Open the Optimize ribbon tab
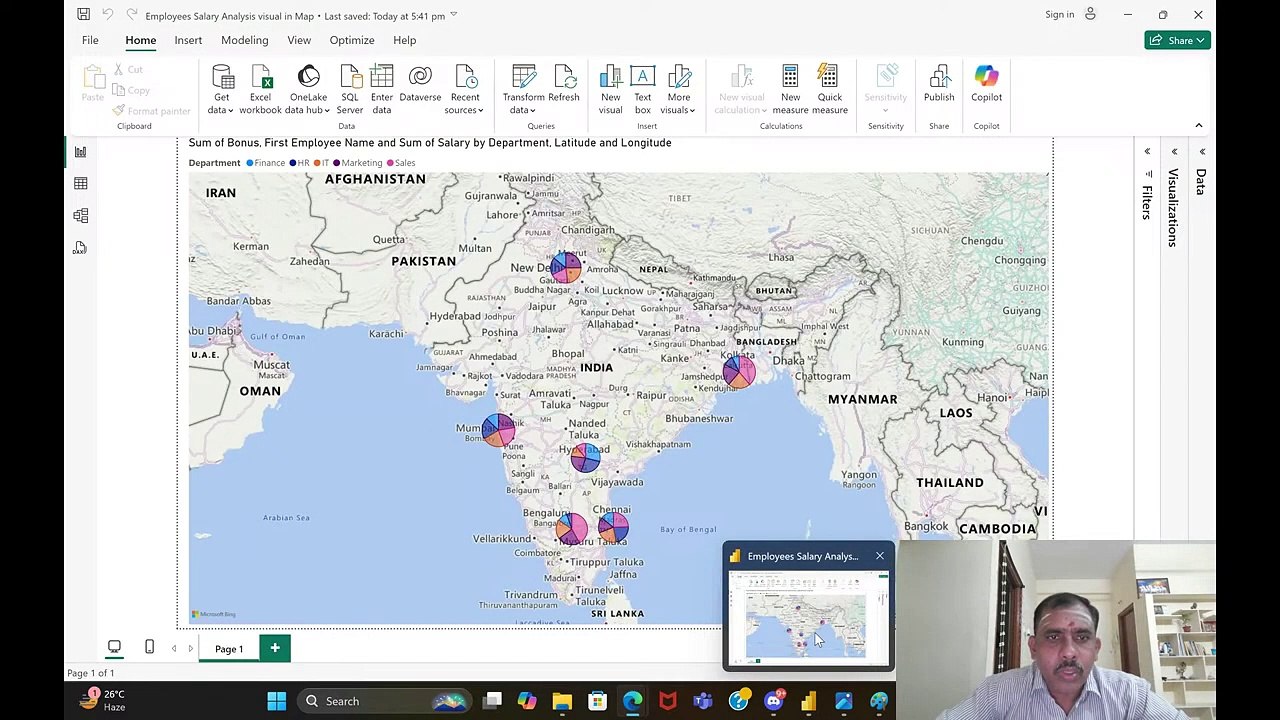 pyautogui.click(x=352, y=40)
